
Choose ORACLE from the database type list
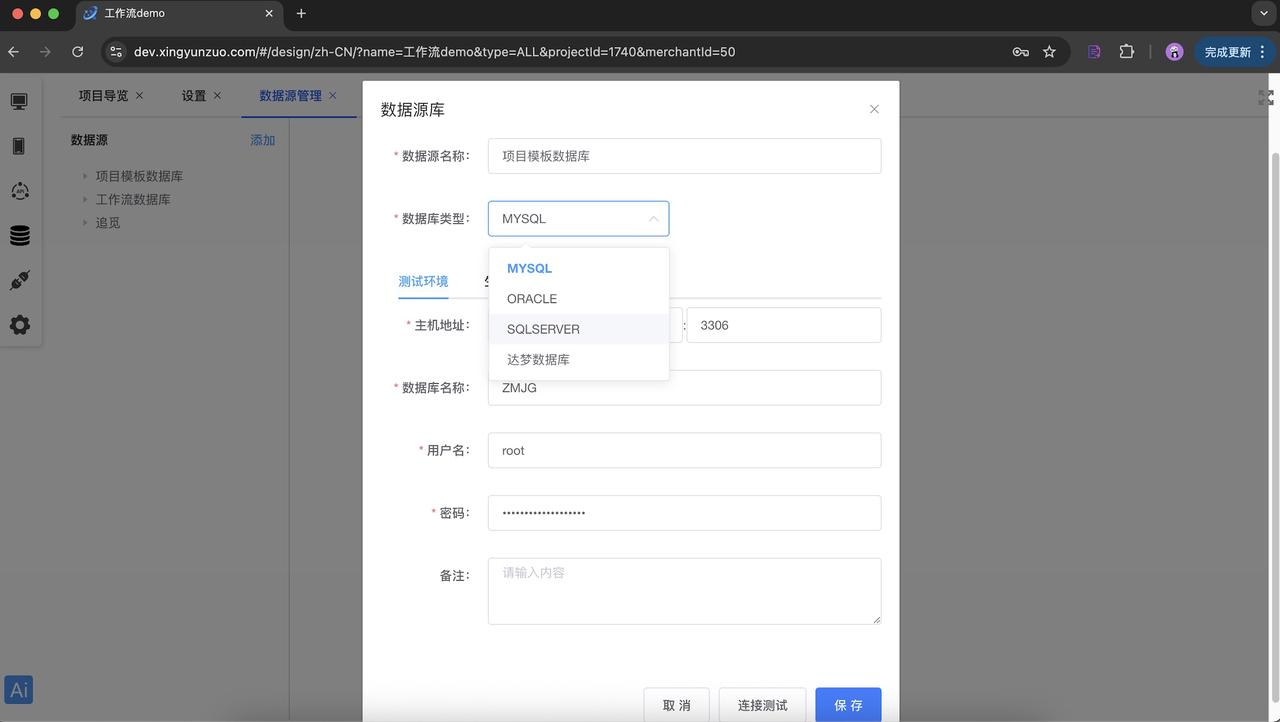[532, 299]
